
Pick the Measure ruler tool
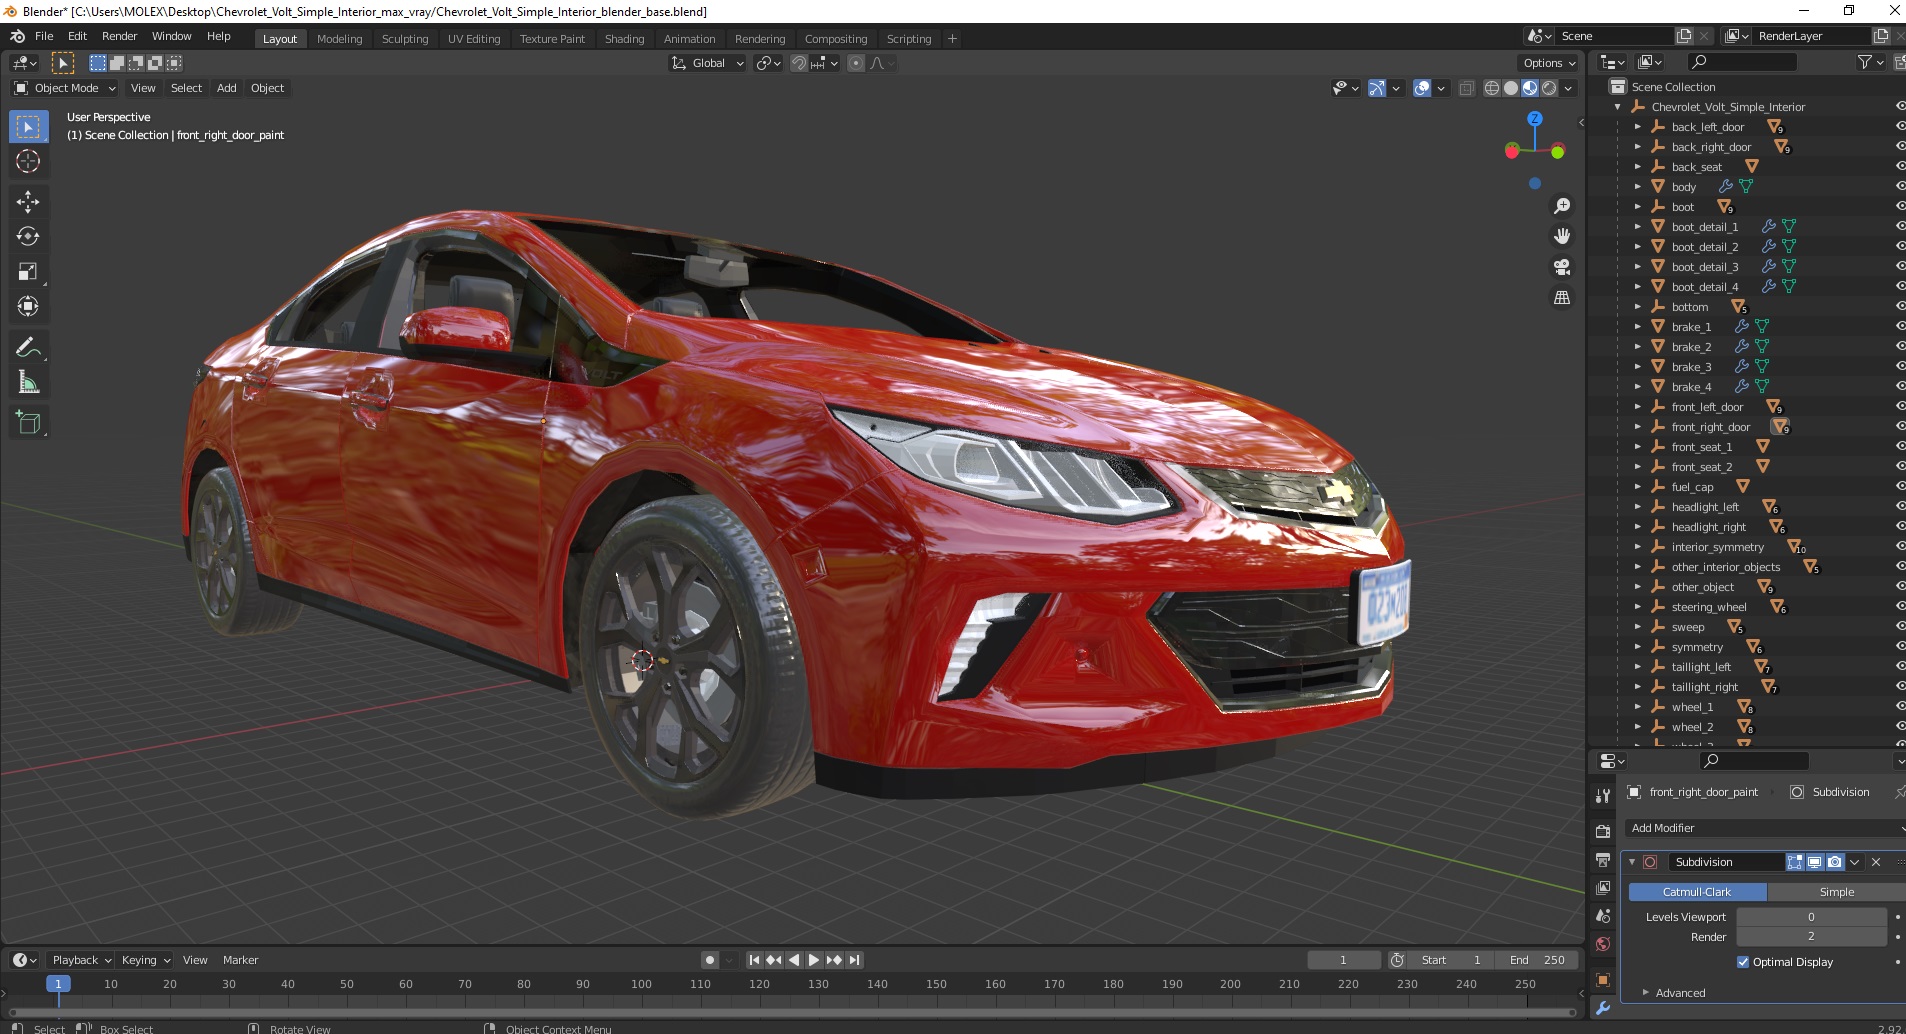[x=28, y=383]
